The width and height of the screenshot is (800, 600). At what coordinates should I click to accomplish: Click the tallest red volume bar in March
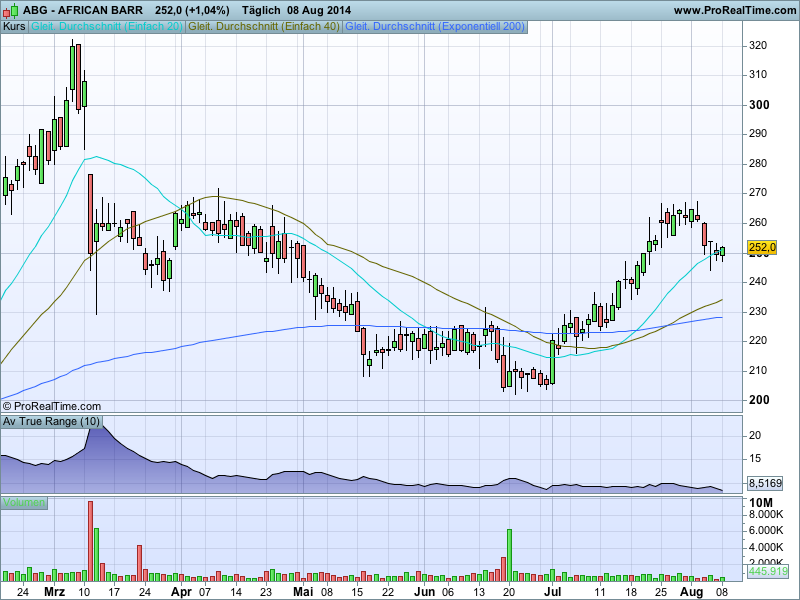click(90, 541)
